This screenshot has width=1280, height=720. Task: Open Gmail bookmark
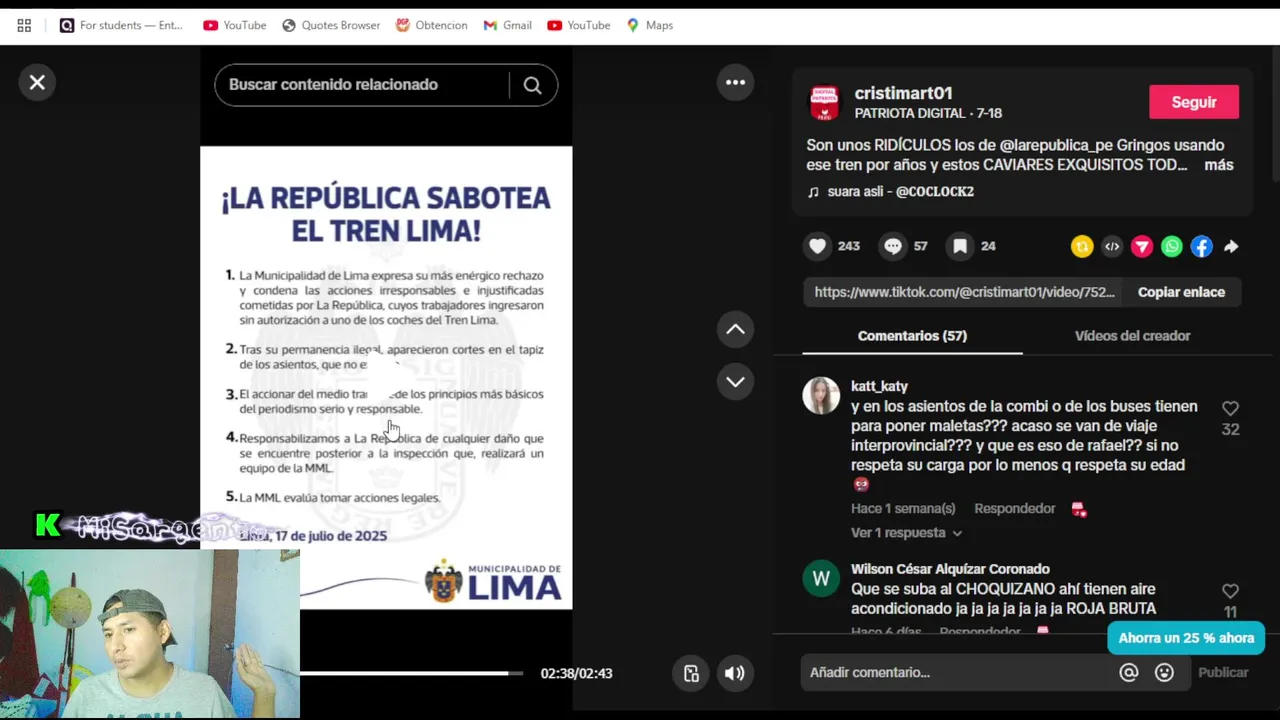click(507, 25)
